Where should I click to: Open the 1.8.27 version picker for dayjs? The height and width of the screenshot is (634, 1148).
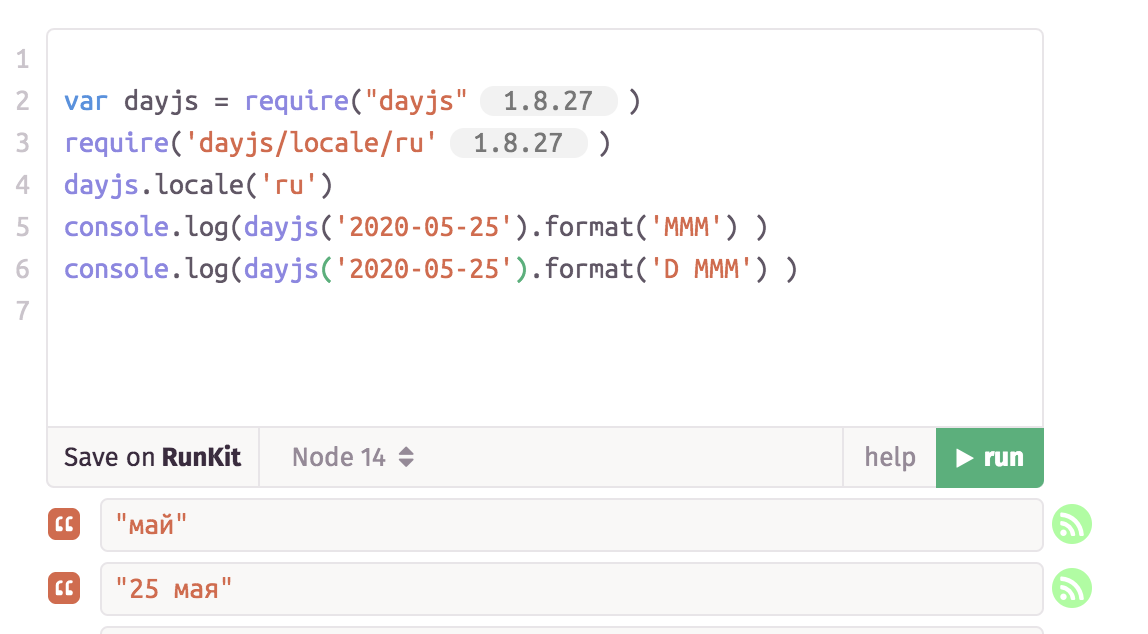click(548, 101)
